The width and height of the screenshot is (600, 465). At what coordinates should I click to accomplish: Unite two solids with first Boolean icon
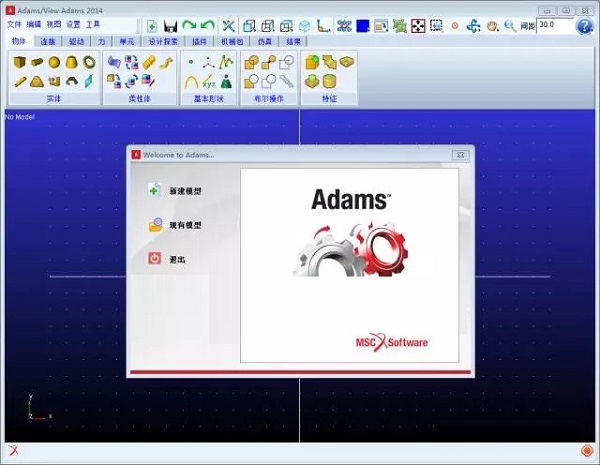pyautogui.click(x=251, y=62)
